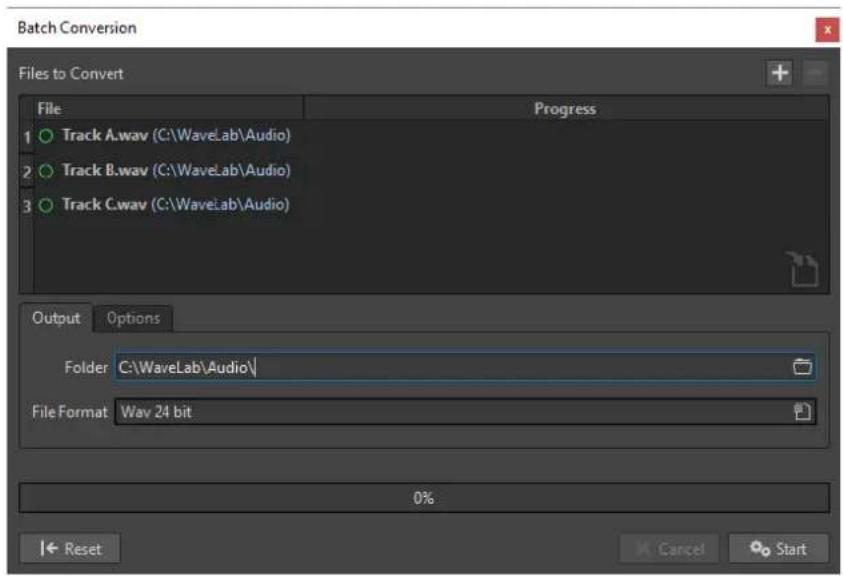Click the Folder path input field

[465, 367]
